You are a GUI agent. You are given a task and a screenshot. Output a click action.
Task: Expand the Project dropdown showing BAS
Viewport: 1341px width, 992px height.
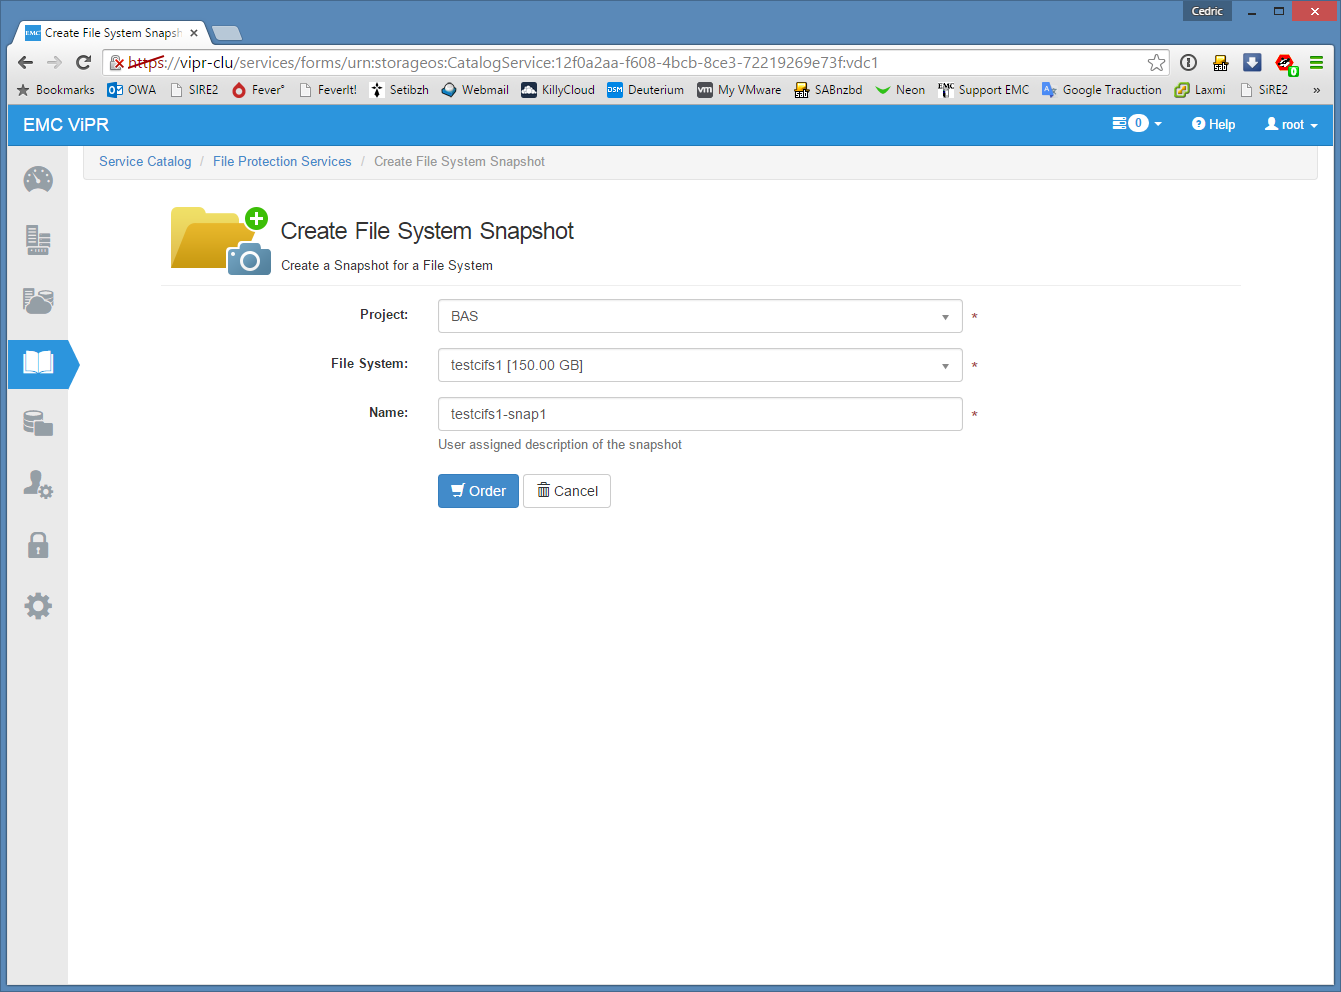pyautogui.click(x=699, y=316)
